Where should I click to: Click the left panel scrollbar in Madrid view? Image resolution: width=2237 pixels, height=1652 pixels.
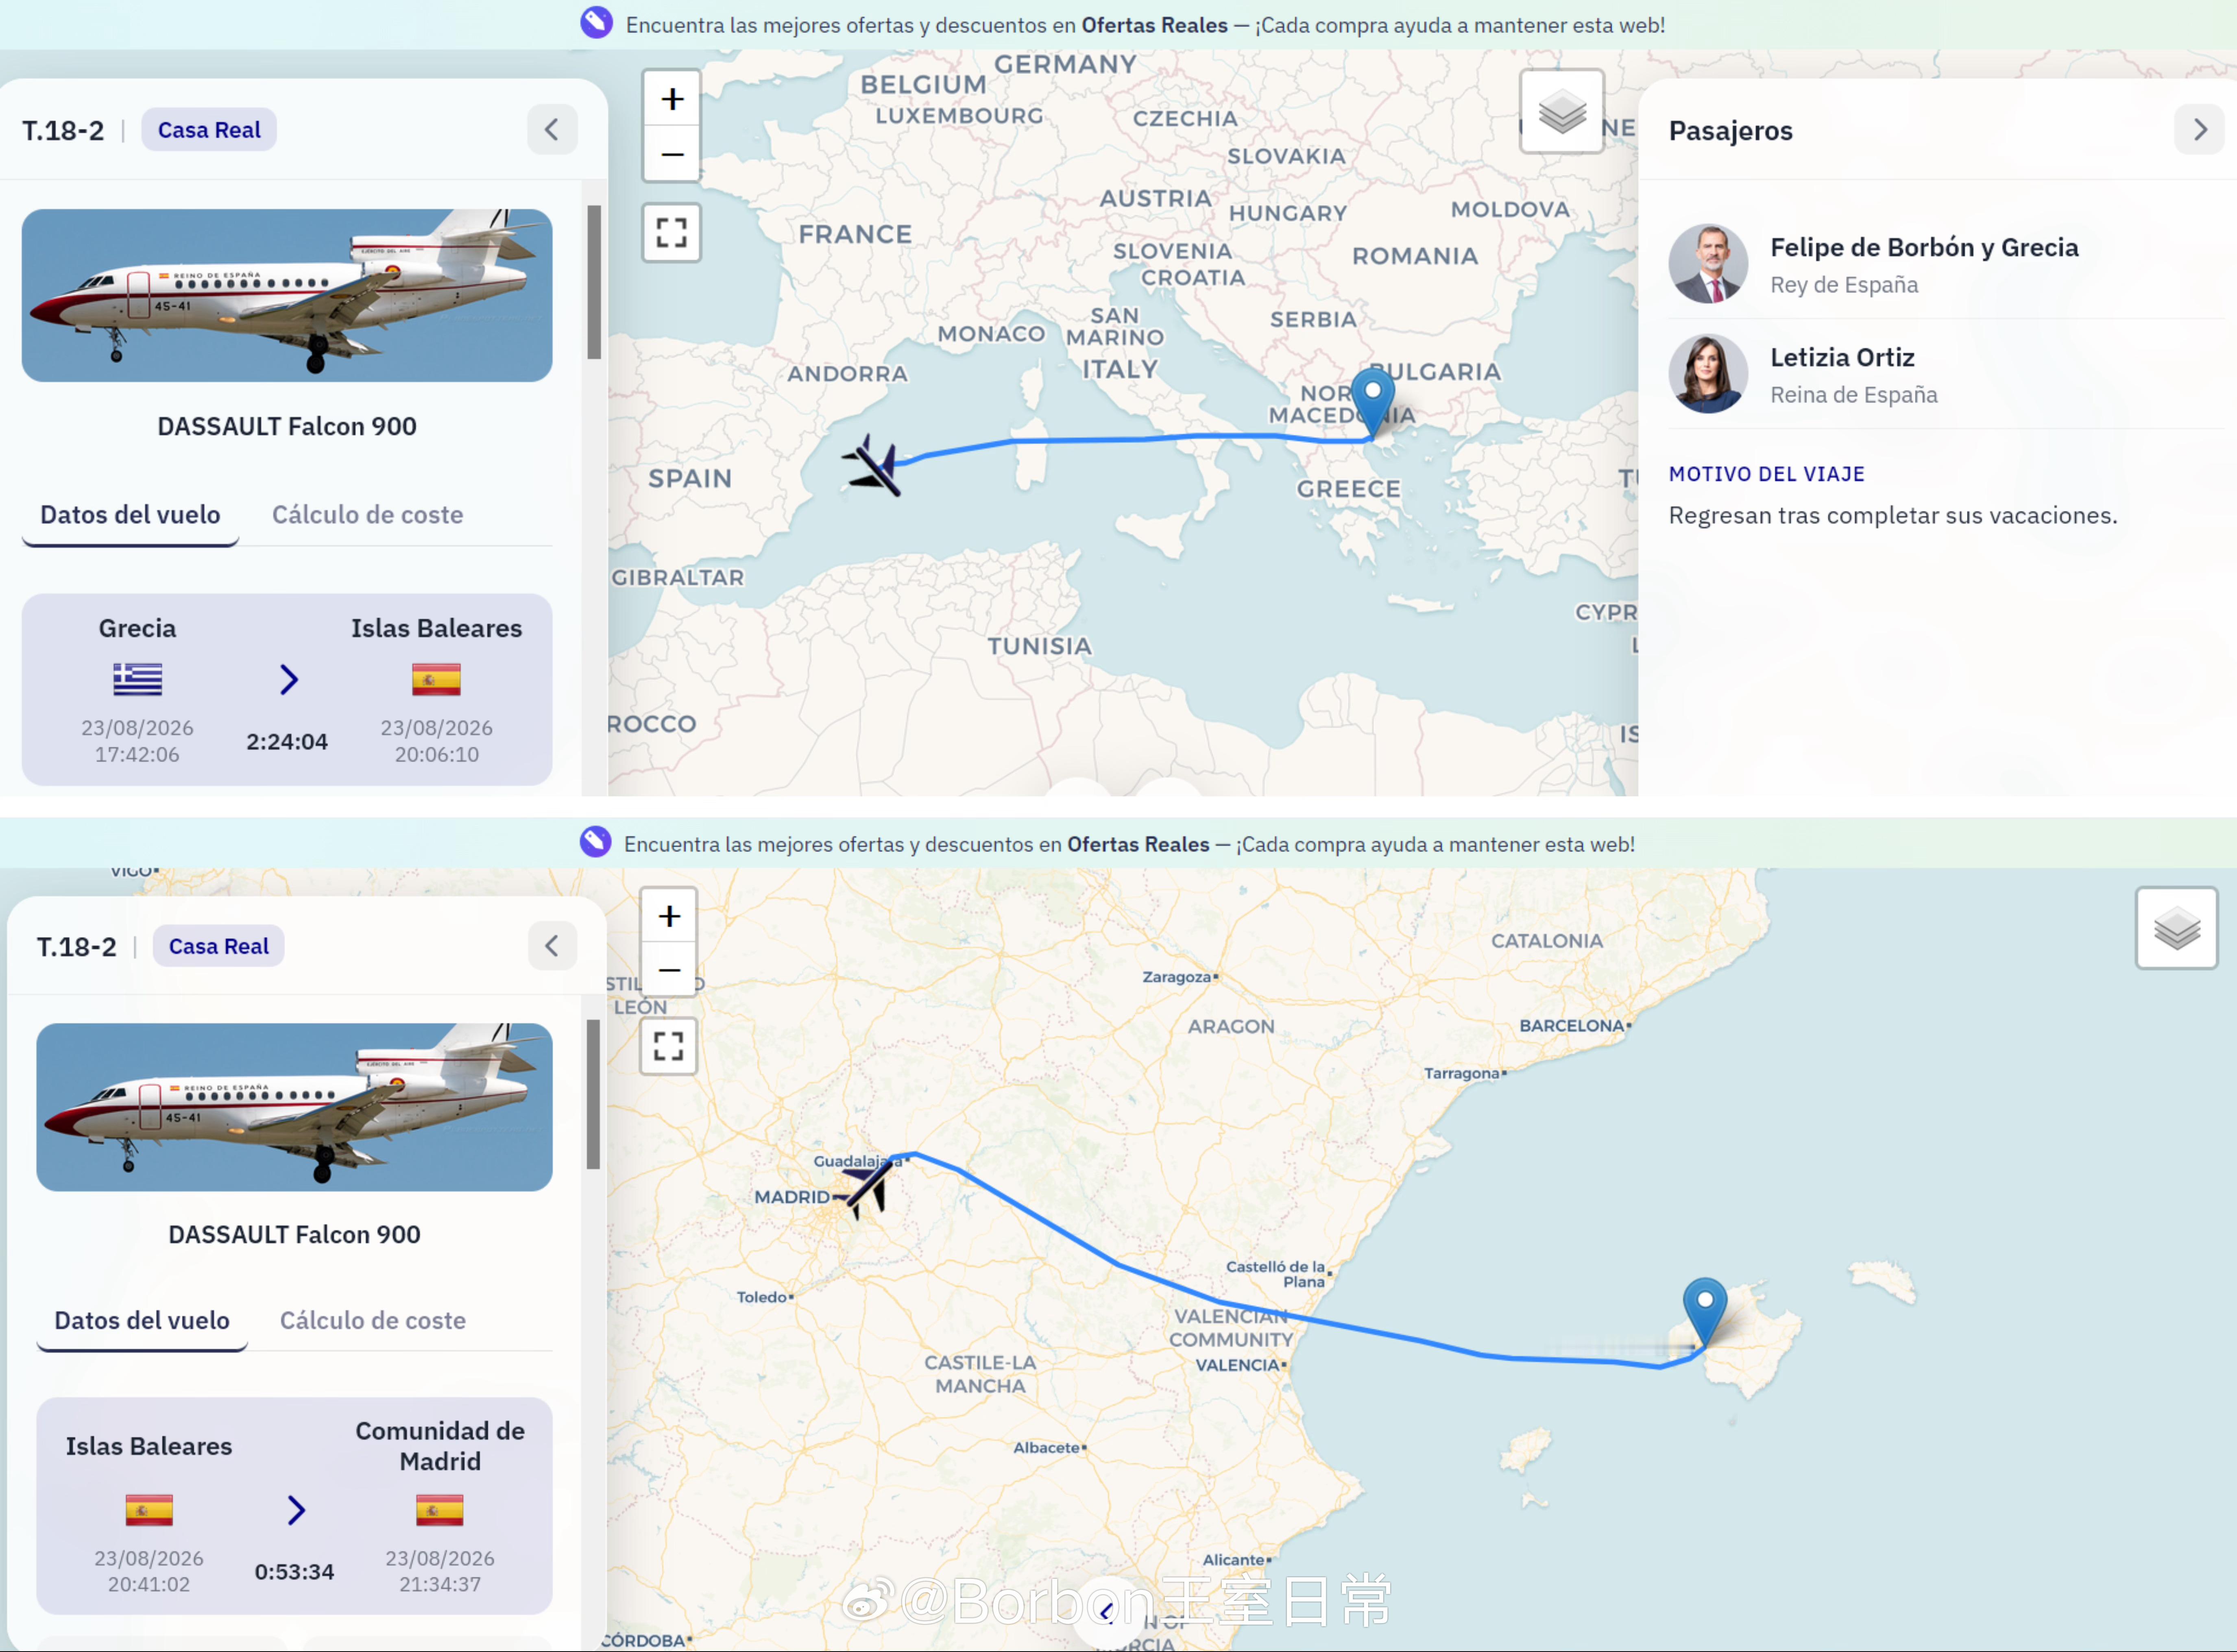click(593, 1094)
